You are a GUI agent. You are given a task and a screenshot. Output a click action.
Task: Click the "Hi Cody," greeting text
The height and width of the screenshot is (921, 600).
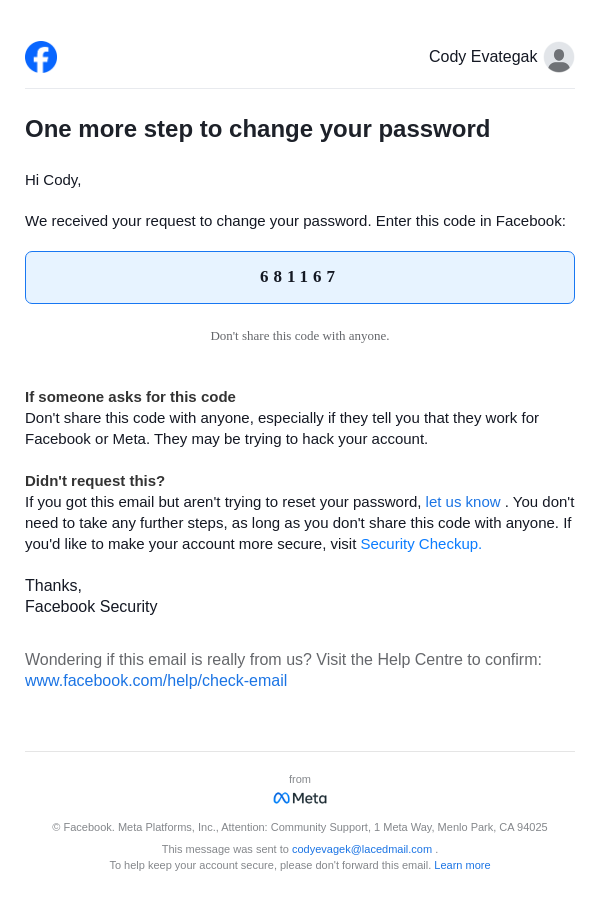coord(53,180)
